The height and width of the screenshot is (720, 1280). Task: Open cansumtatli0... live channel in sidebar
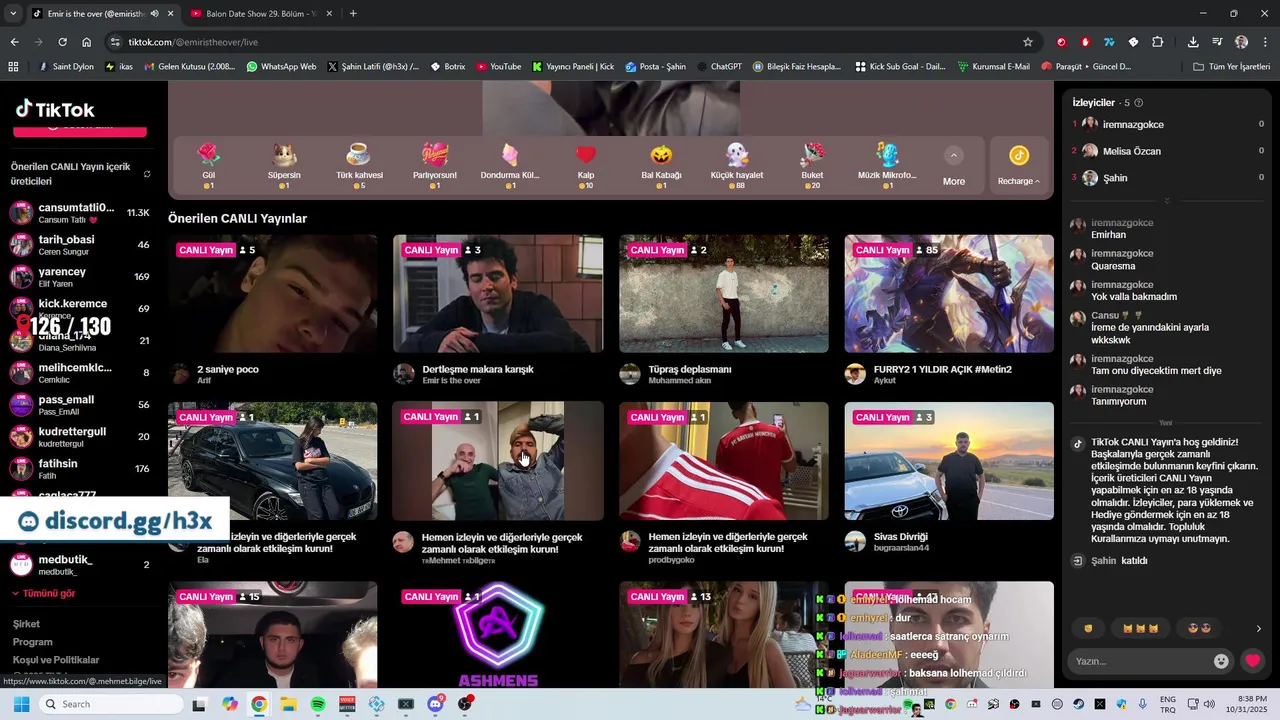pos(80,213)
